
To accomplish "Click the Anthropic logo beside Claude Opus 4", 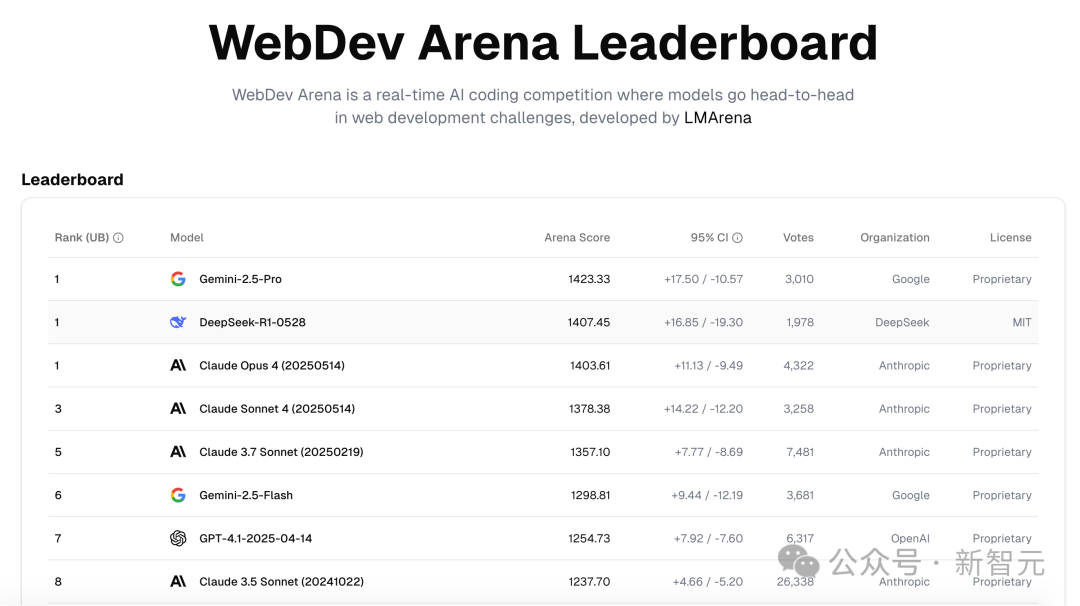I will coord(178,366).
